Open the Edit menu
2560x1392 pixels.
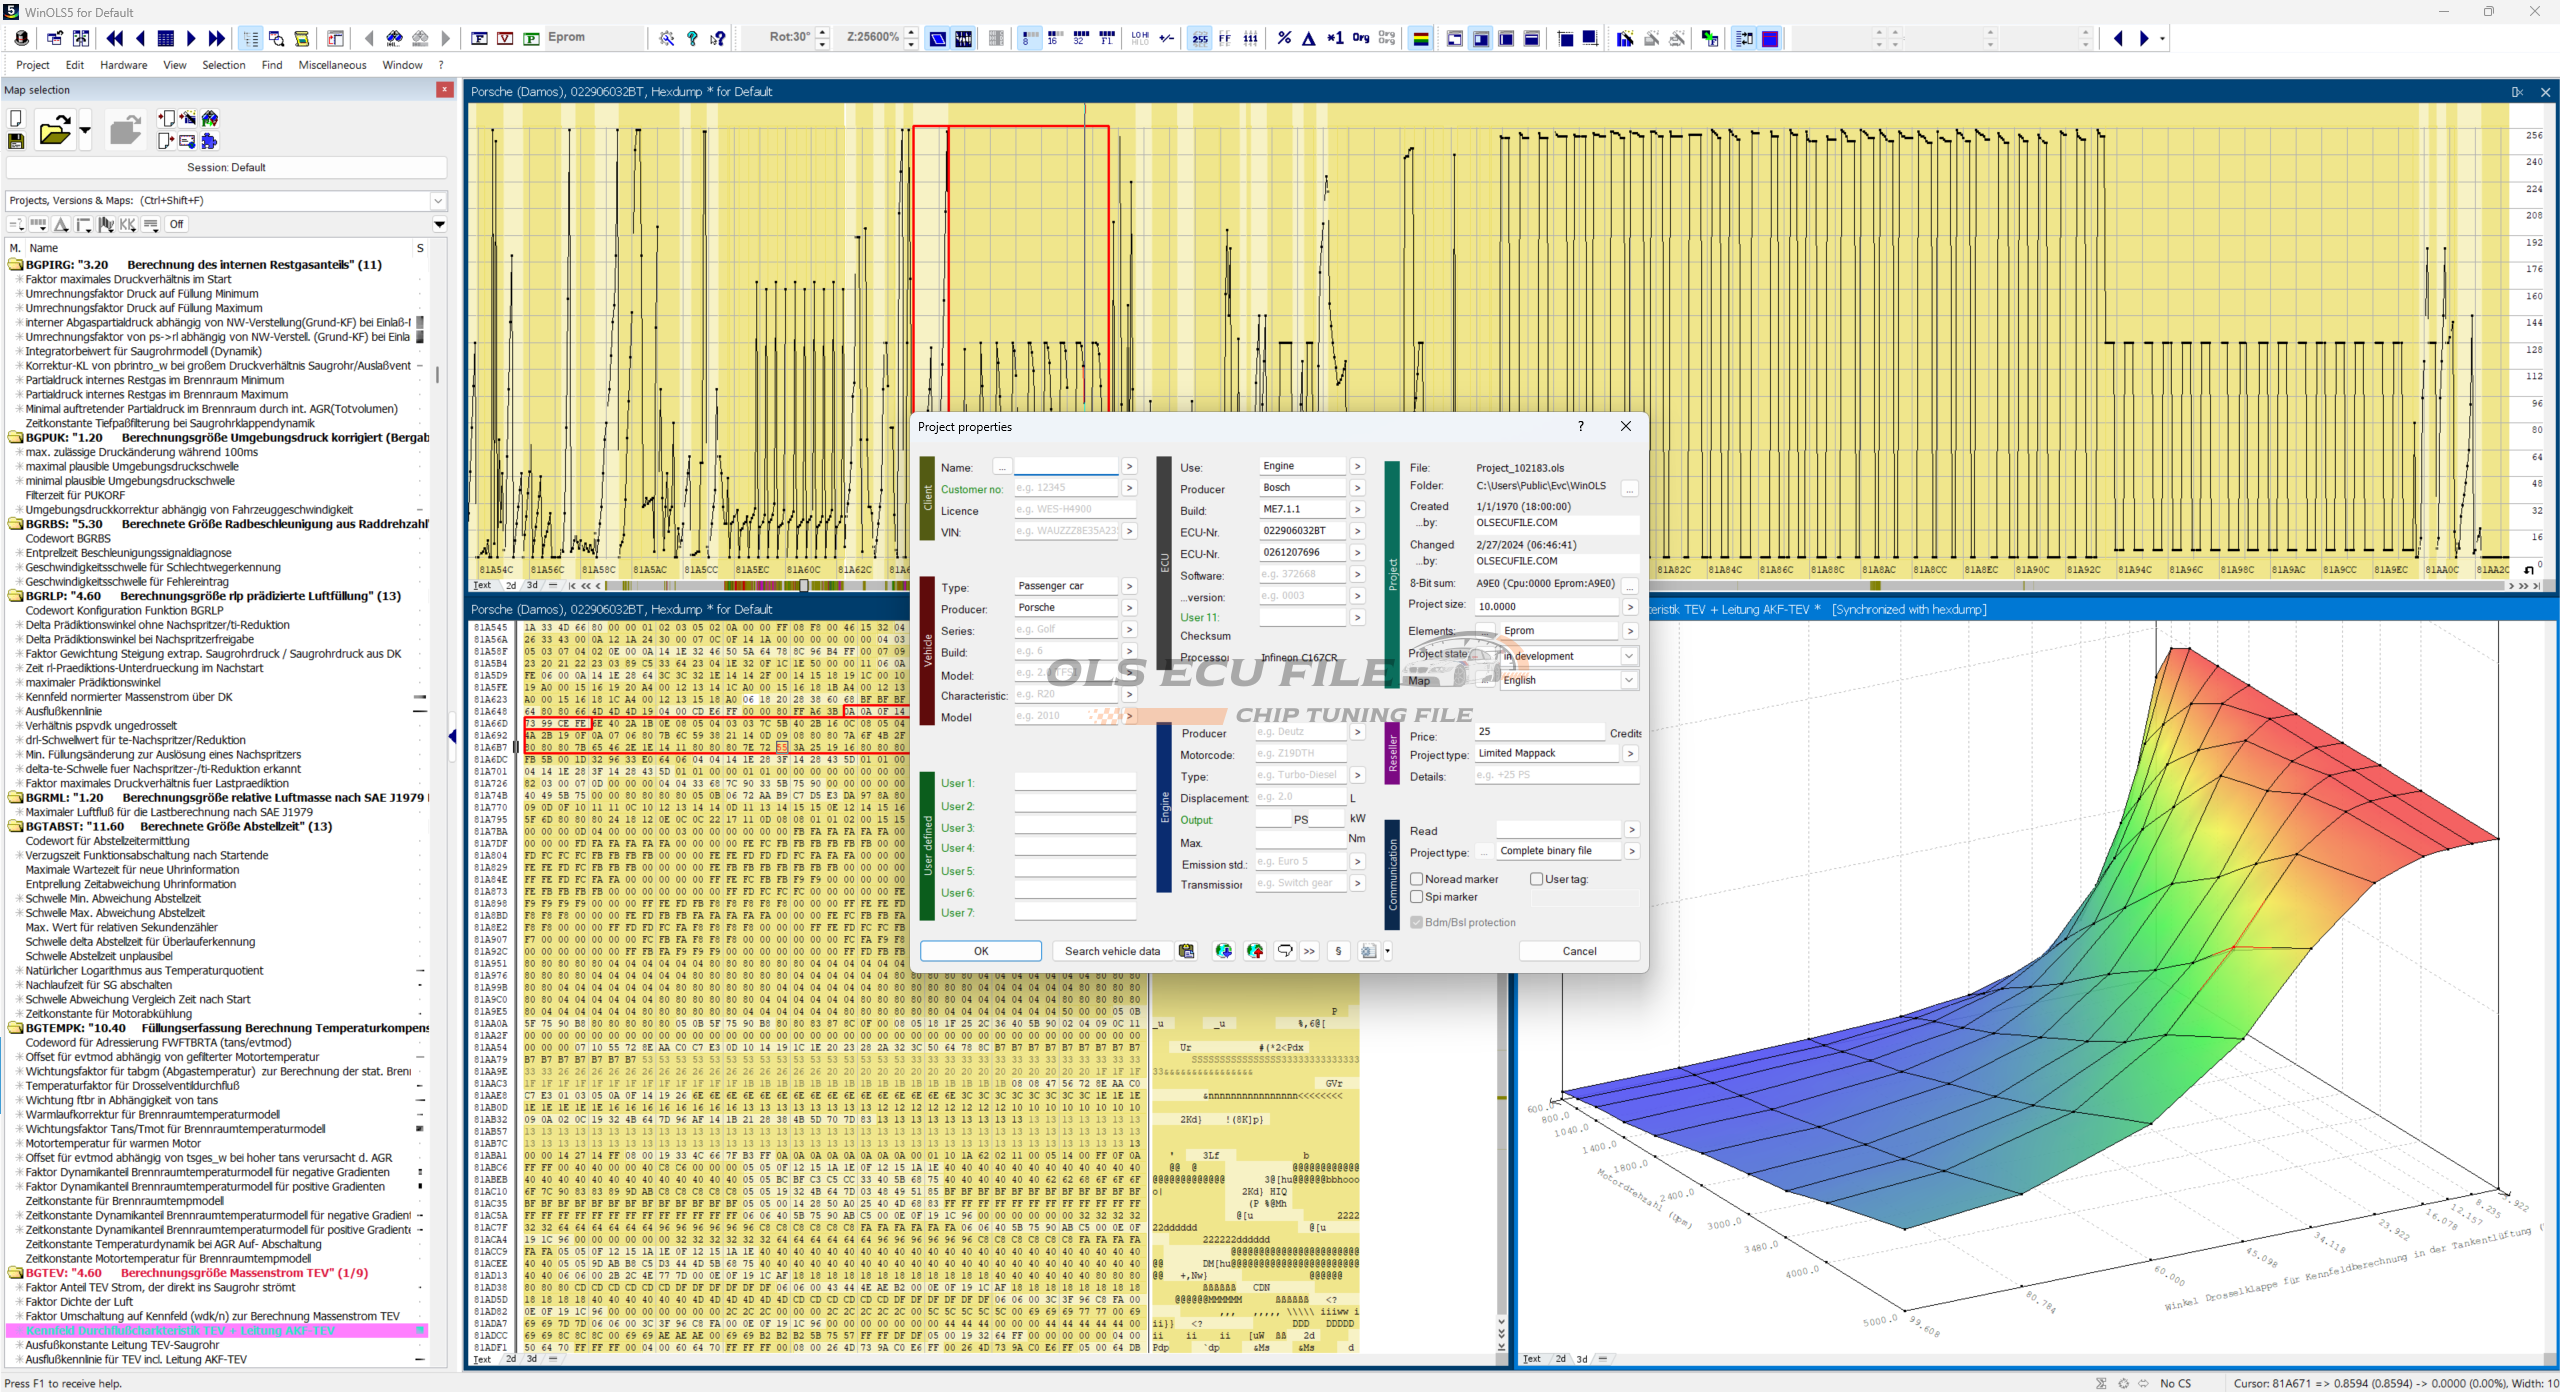pyautogui.click(x=75, y=65)
